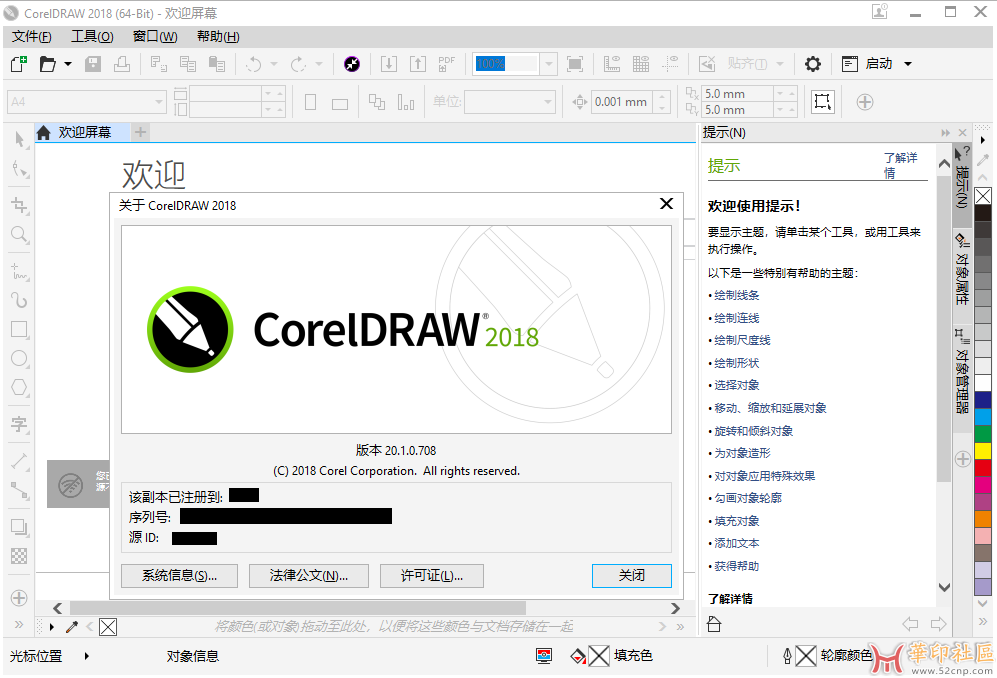Open the workspace 启动 dropdown
997x678 pixels.
tap(908, 64)
